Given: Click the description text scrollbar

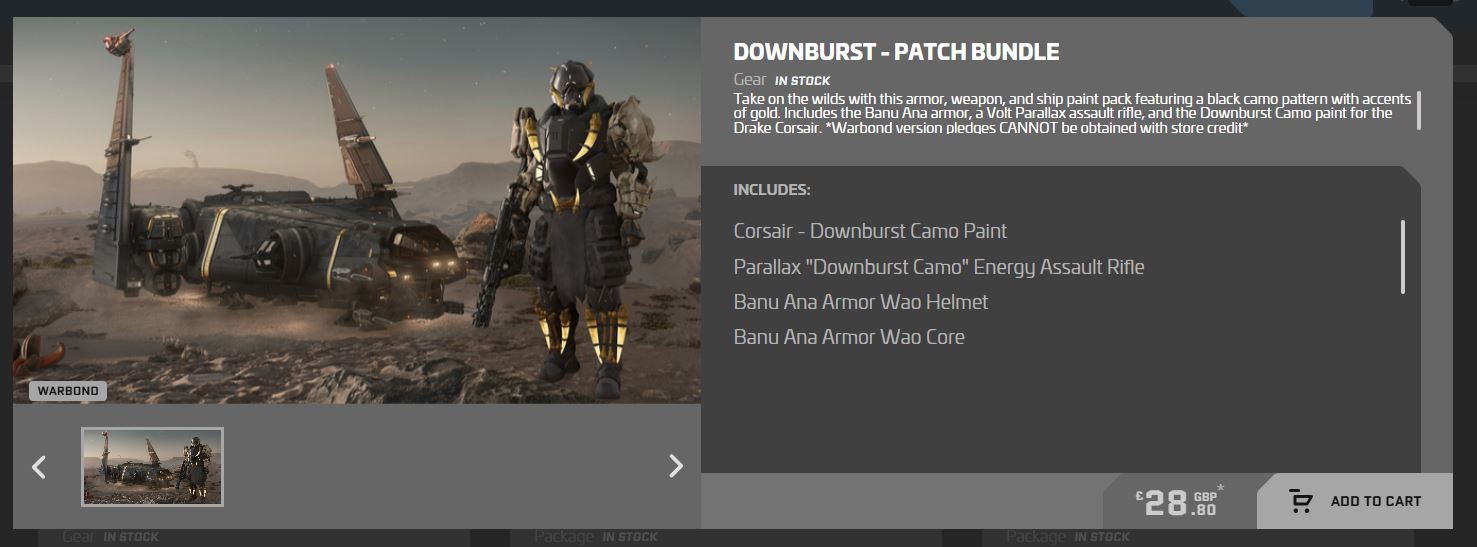Looking at the screenshot, I should (x=1418, y=110).
